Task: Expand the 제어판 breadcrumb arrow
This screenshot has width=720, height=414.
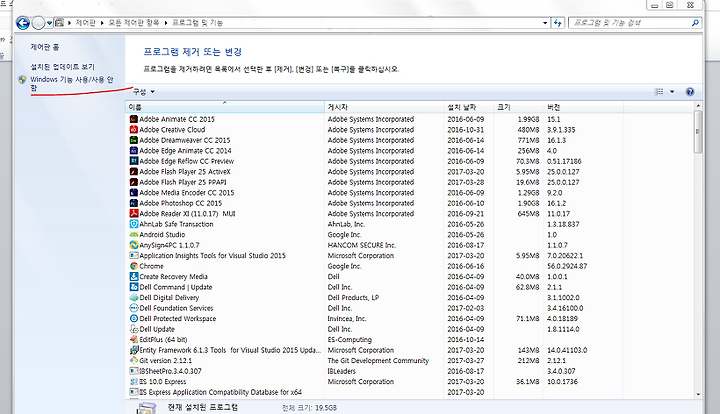Action: (x=101, y=22)
